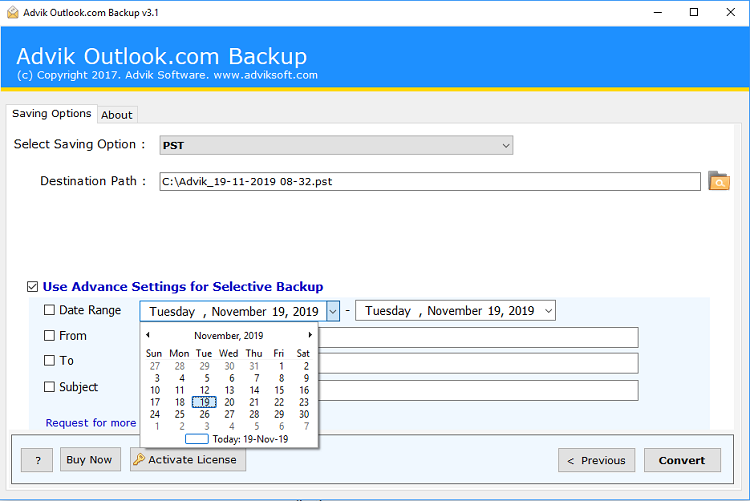The height and width of the screenshot is (501, 750).
Task: Enable the Subject filter checkbox
Action: tap(49, 387)
